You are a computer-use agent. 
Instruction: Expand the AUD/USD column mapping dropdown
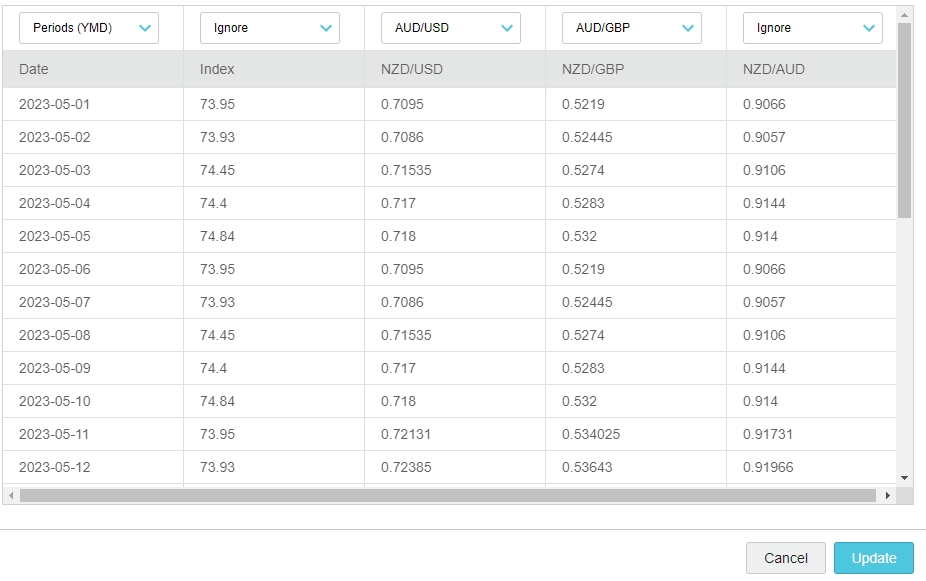pyautogui.click(x=450, y=28)
